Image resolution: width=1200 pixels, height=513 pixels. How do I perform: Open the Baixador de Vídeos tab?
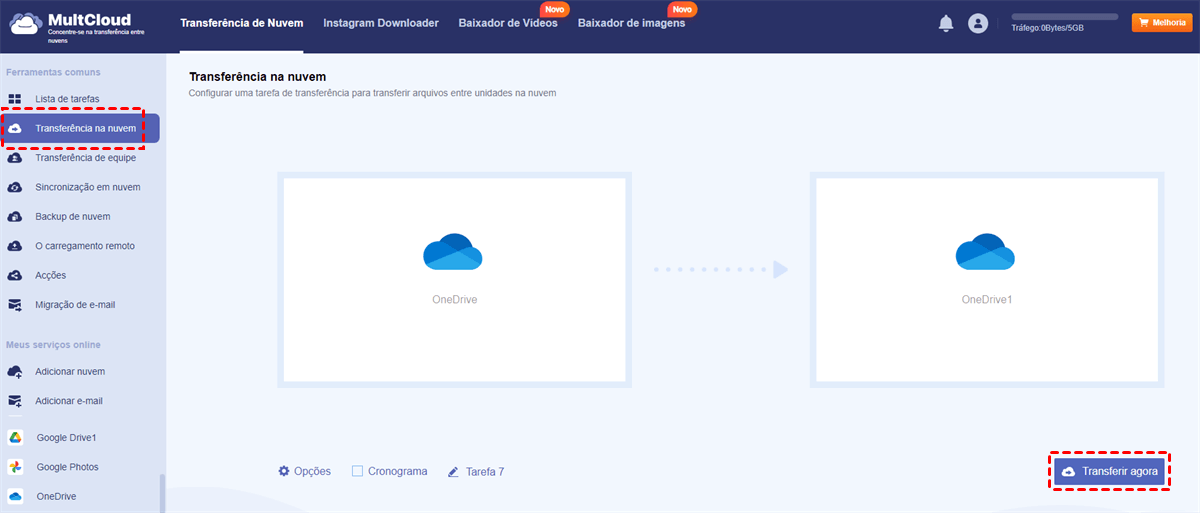point(508,23)
